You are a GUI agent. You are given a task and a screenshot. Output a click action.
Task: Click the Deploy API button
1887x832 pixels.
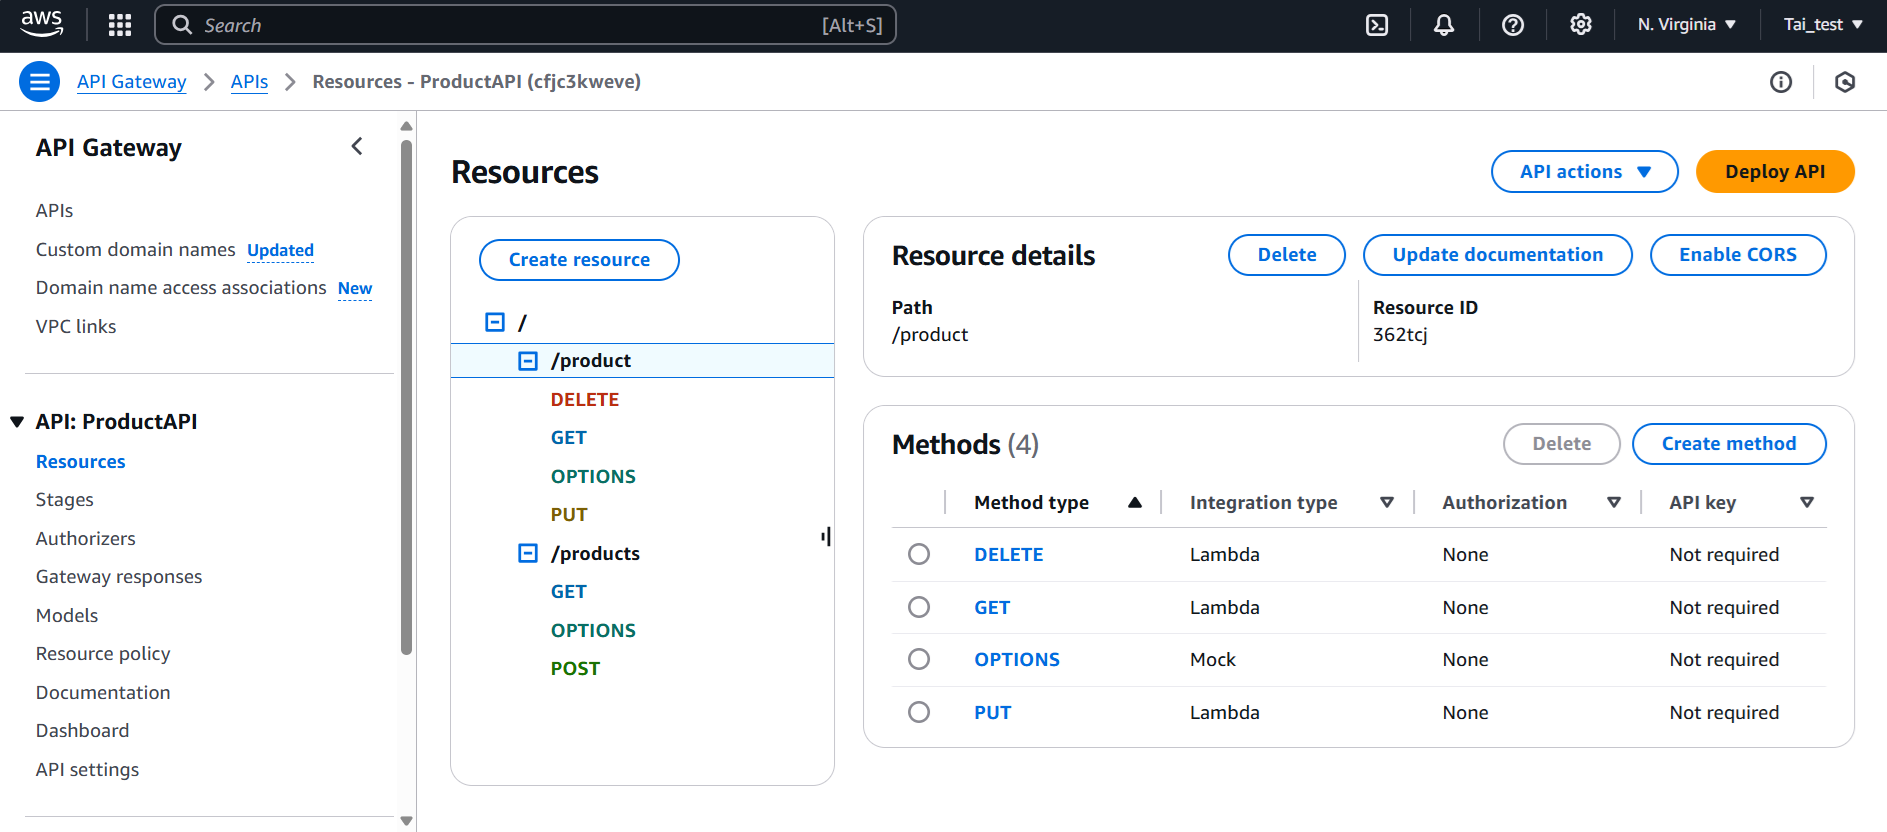[1775, 172]
